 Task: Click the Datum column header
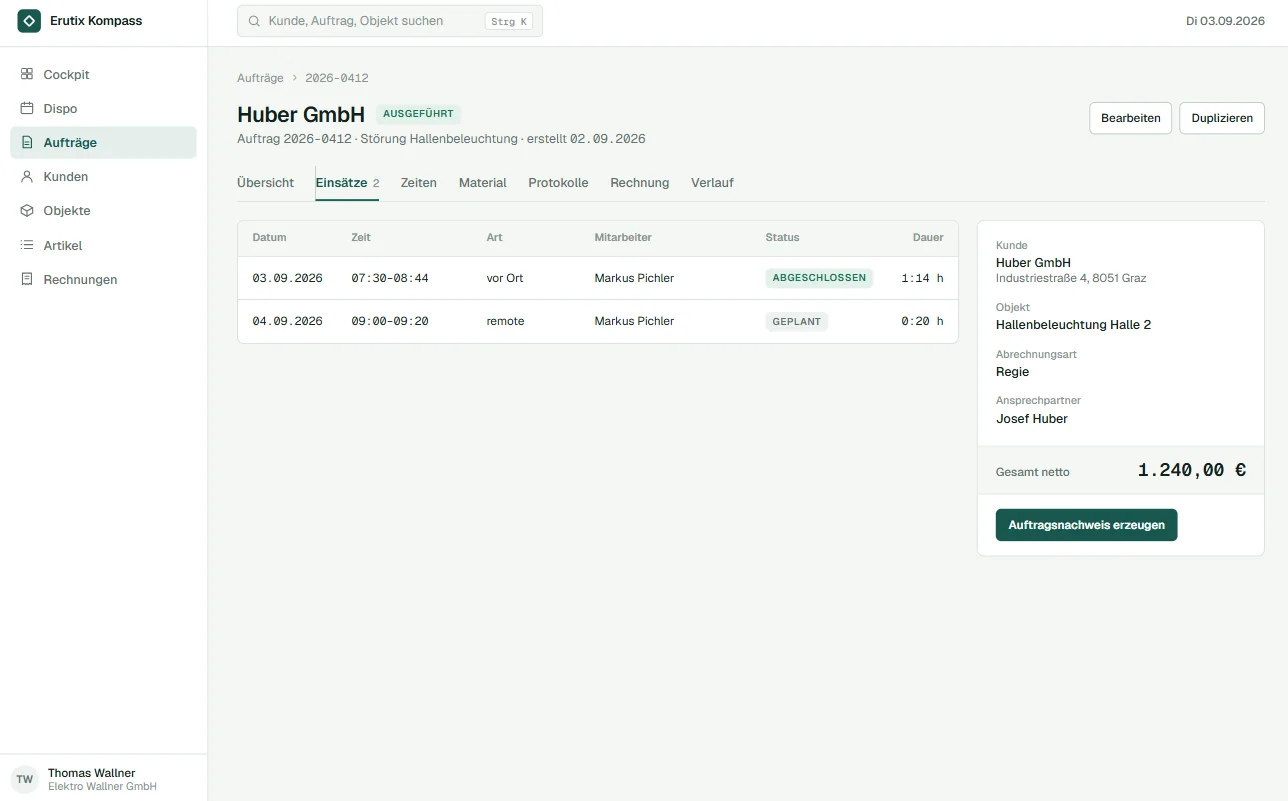point(269,238)
